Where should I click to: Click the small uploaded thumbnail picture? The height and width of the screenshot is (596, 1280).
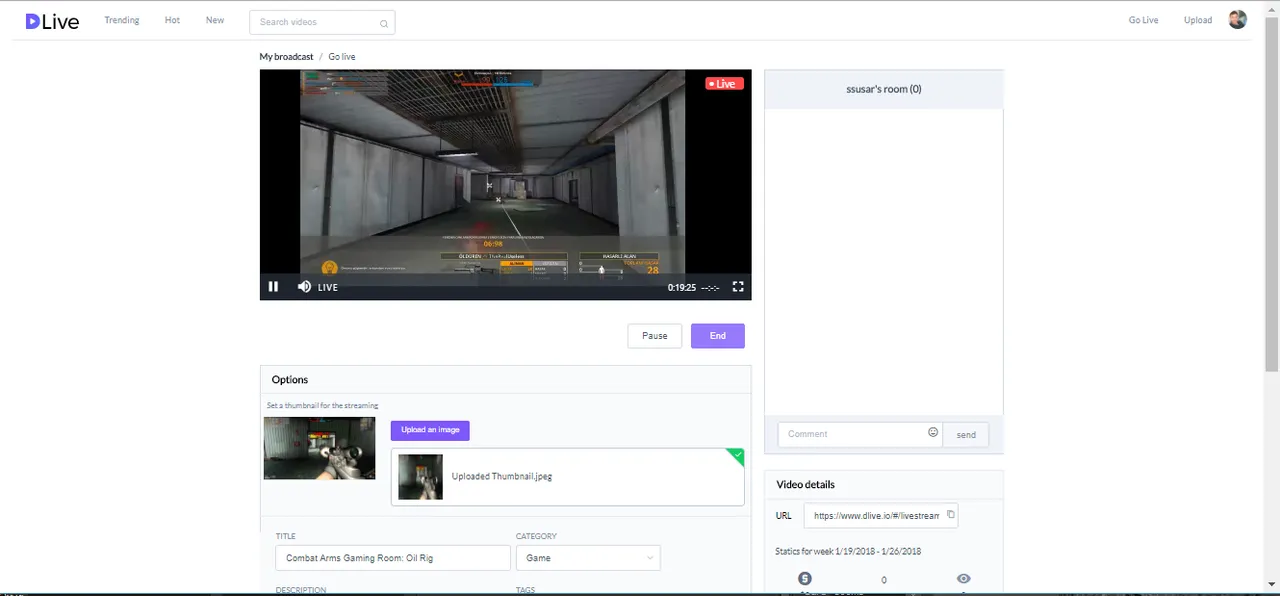[x=420, y=477]
